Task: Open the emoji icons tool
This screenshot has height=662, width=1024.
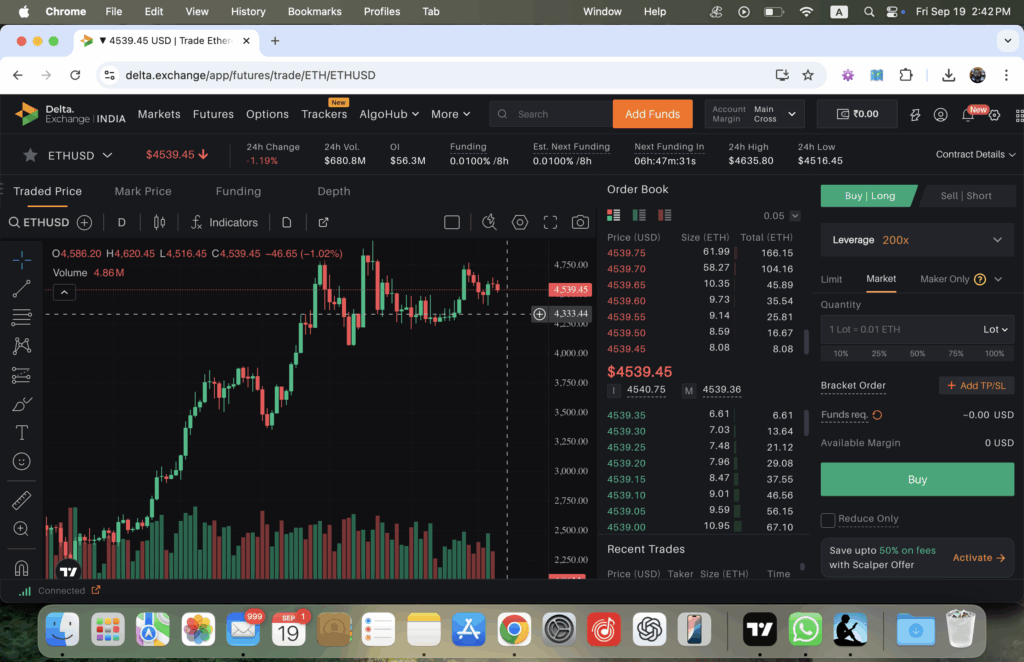Action: pyautogui.click(x=22, y=462)
